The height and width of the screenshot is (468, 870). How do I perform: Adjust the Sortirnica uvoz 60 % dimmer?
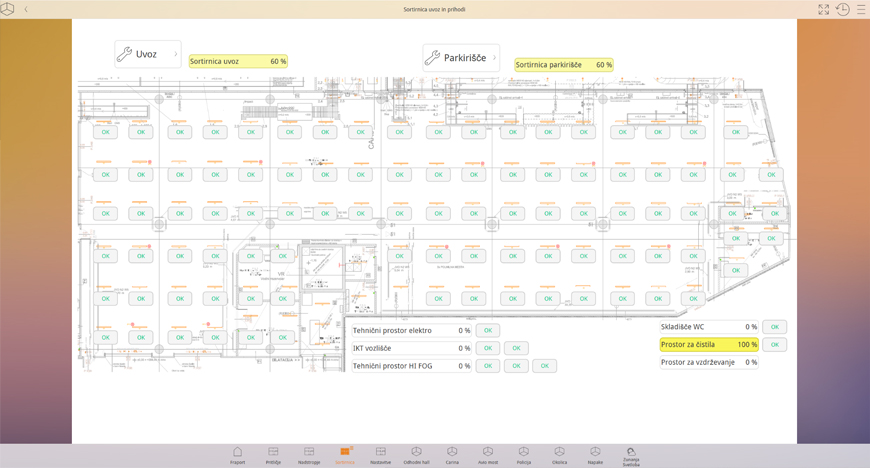[x=238, y=61]
